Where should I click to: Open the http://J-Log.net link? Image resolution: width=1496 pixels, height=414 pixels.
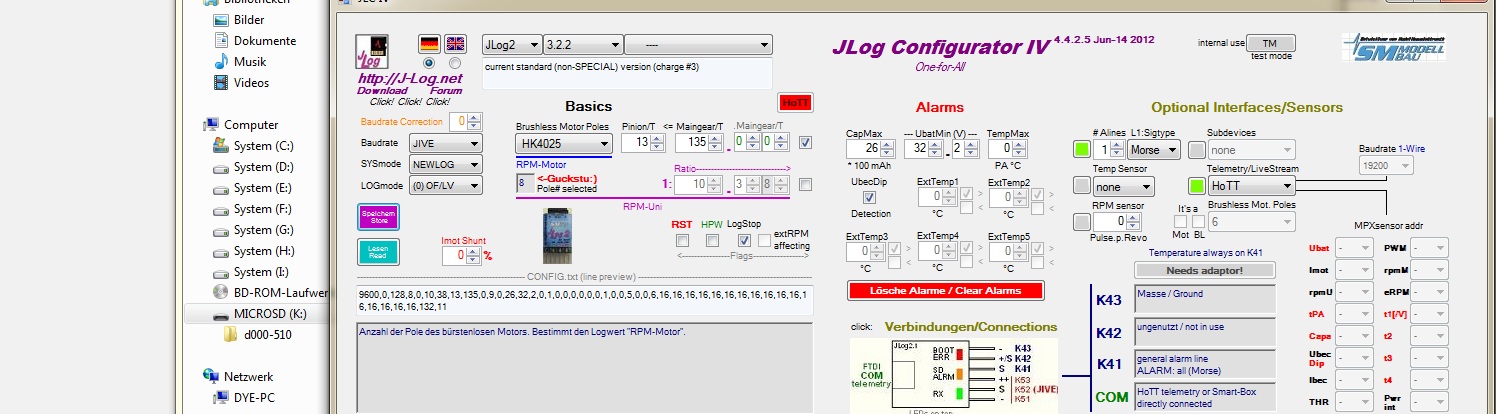point(411,78)
